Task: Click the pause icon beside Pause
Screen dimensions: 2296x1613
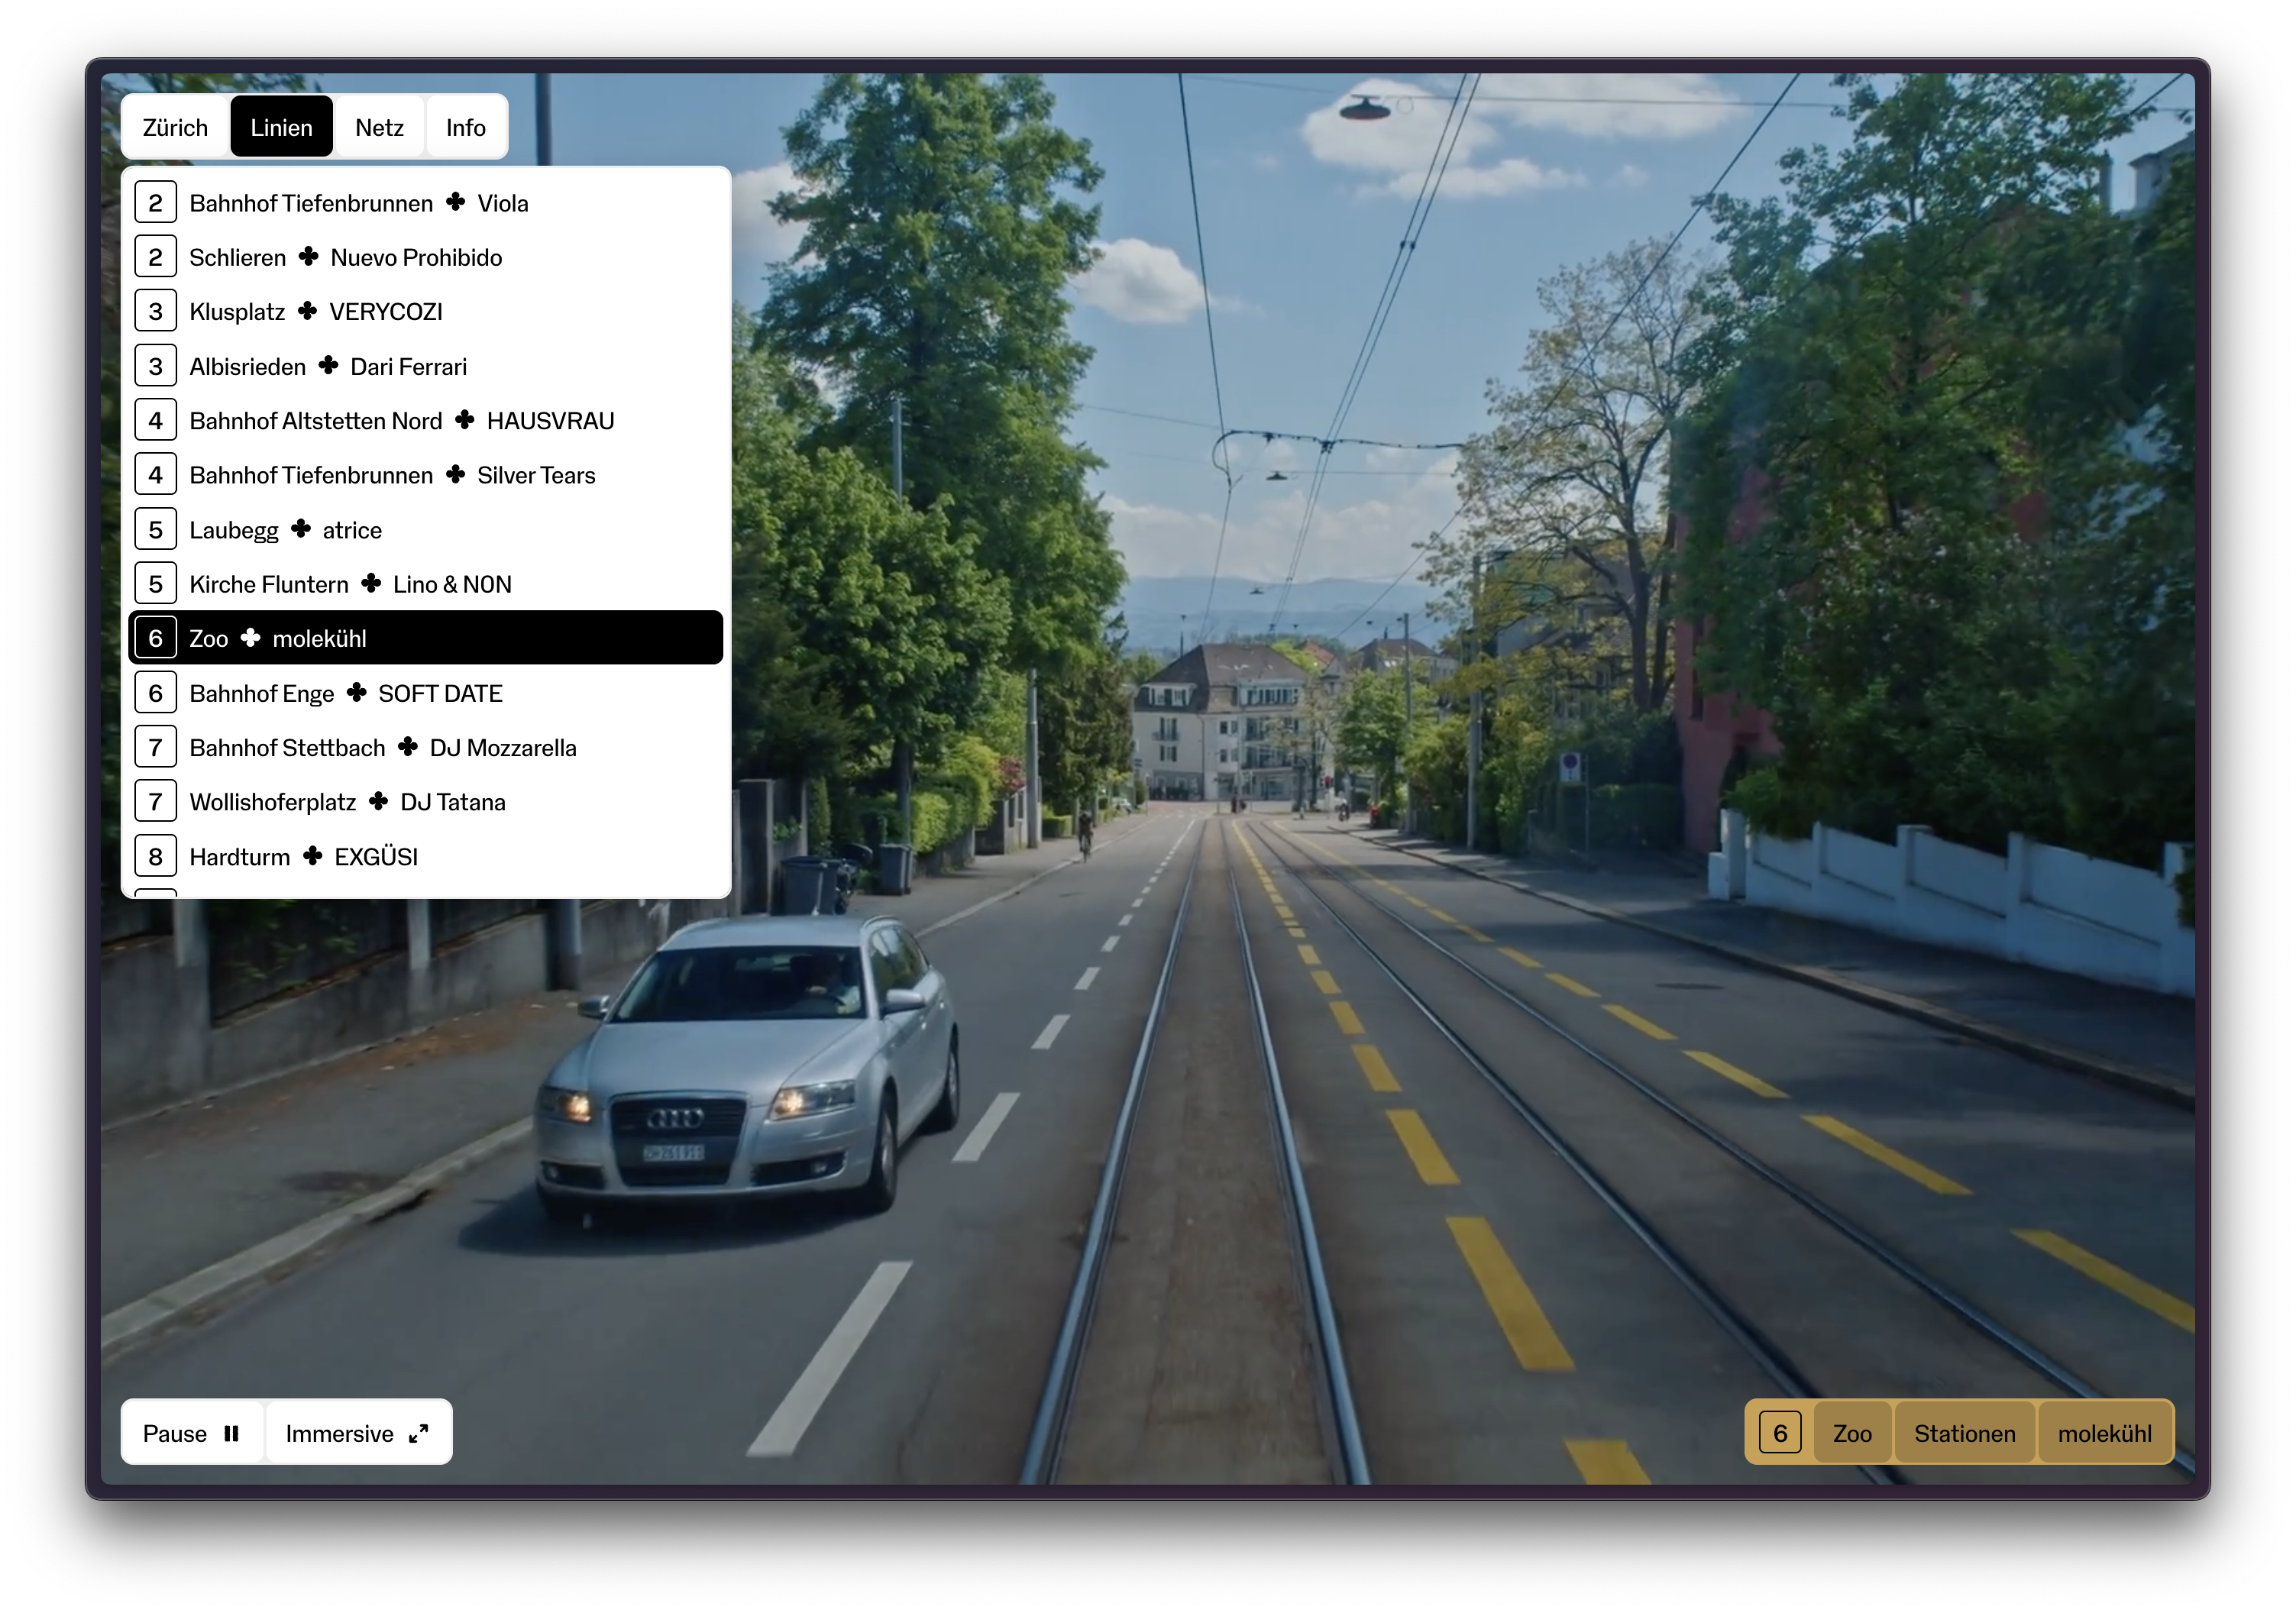Action: (231, 1433)
